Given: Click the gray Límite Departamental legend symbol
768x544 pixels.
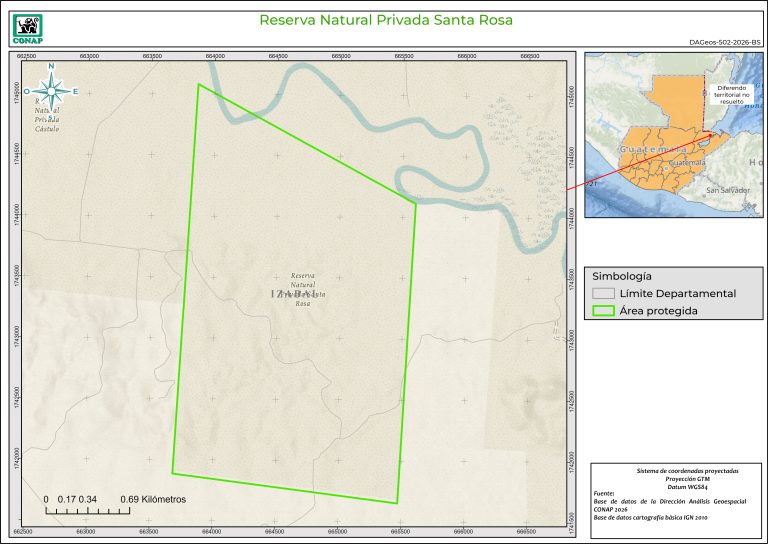Looking at the screenshot, I should (x=602, y=293).
